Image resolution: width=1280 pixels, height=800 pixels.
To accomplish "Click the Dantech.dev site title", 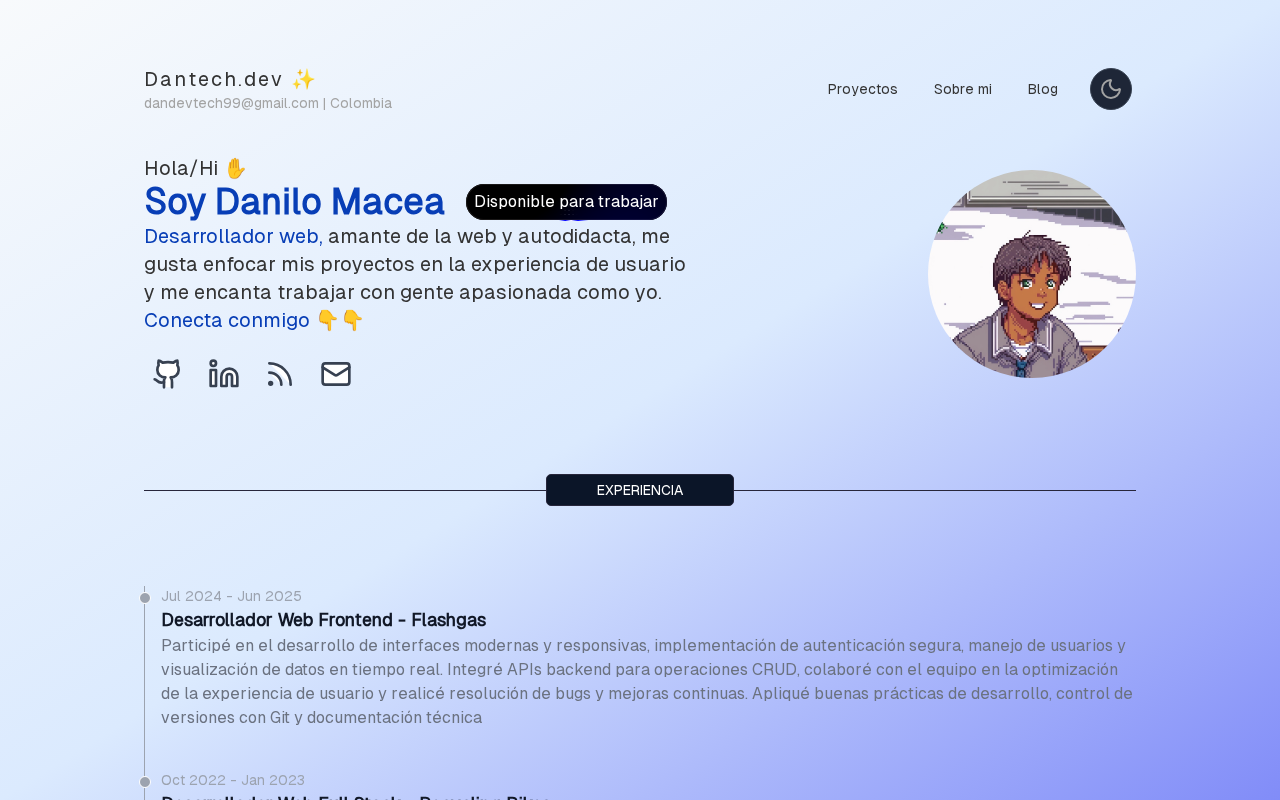I will tap(214, 79).
